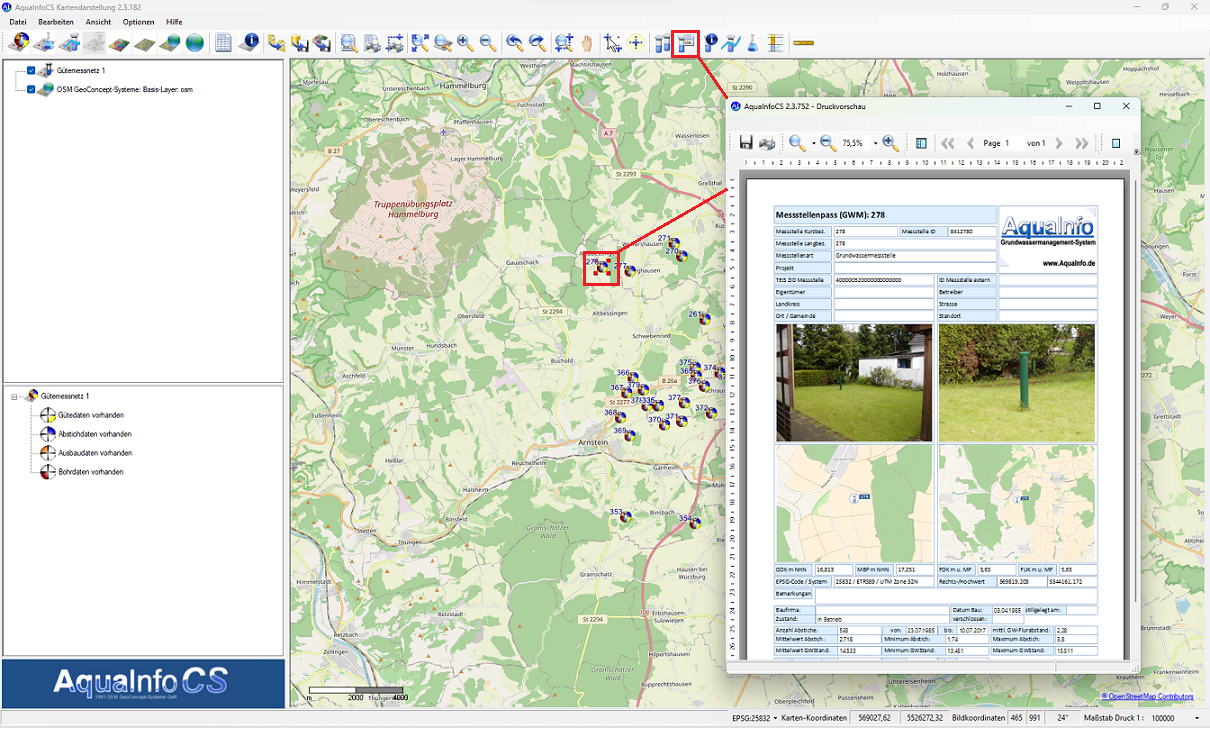
Task: Open the Bearbeiten menu
Action: coord(56,21)
